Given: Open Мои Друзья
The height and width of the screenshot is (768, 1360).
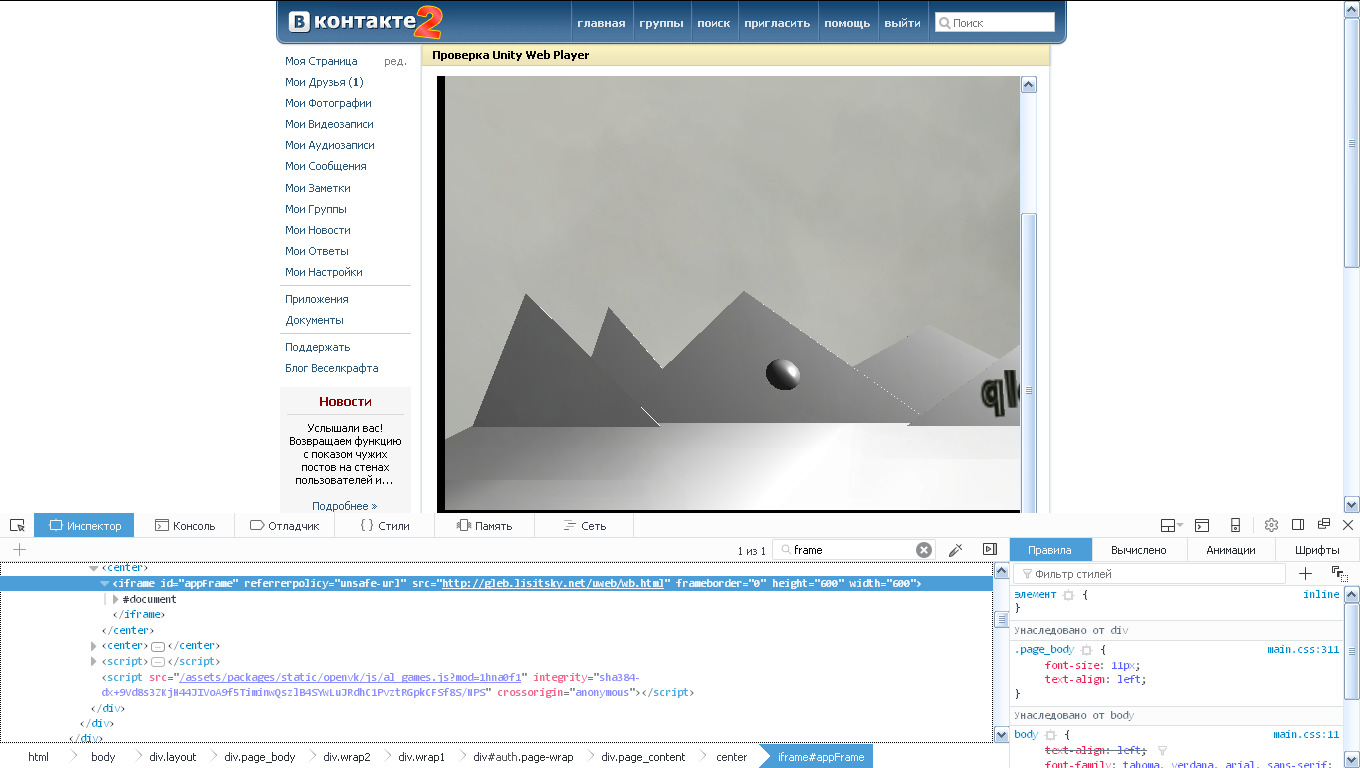Looking at the screenshot, I should click(x=324, y=82).
